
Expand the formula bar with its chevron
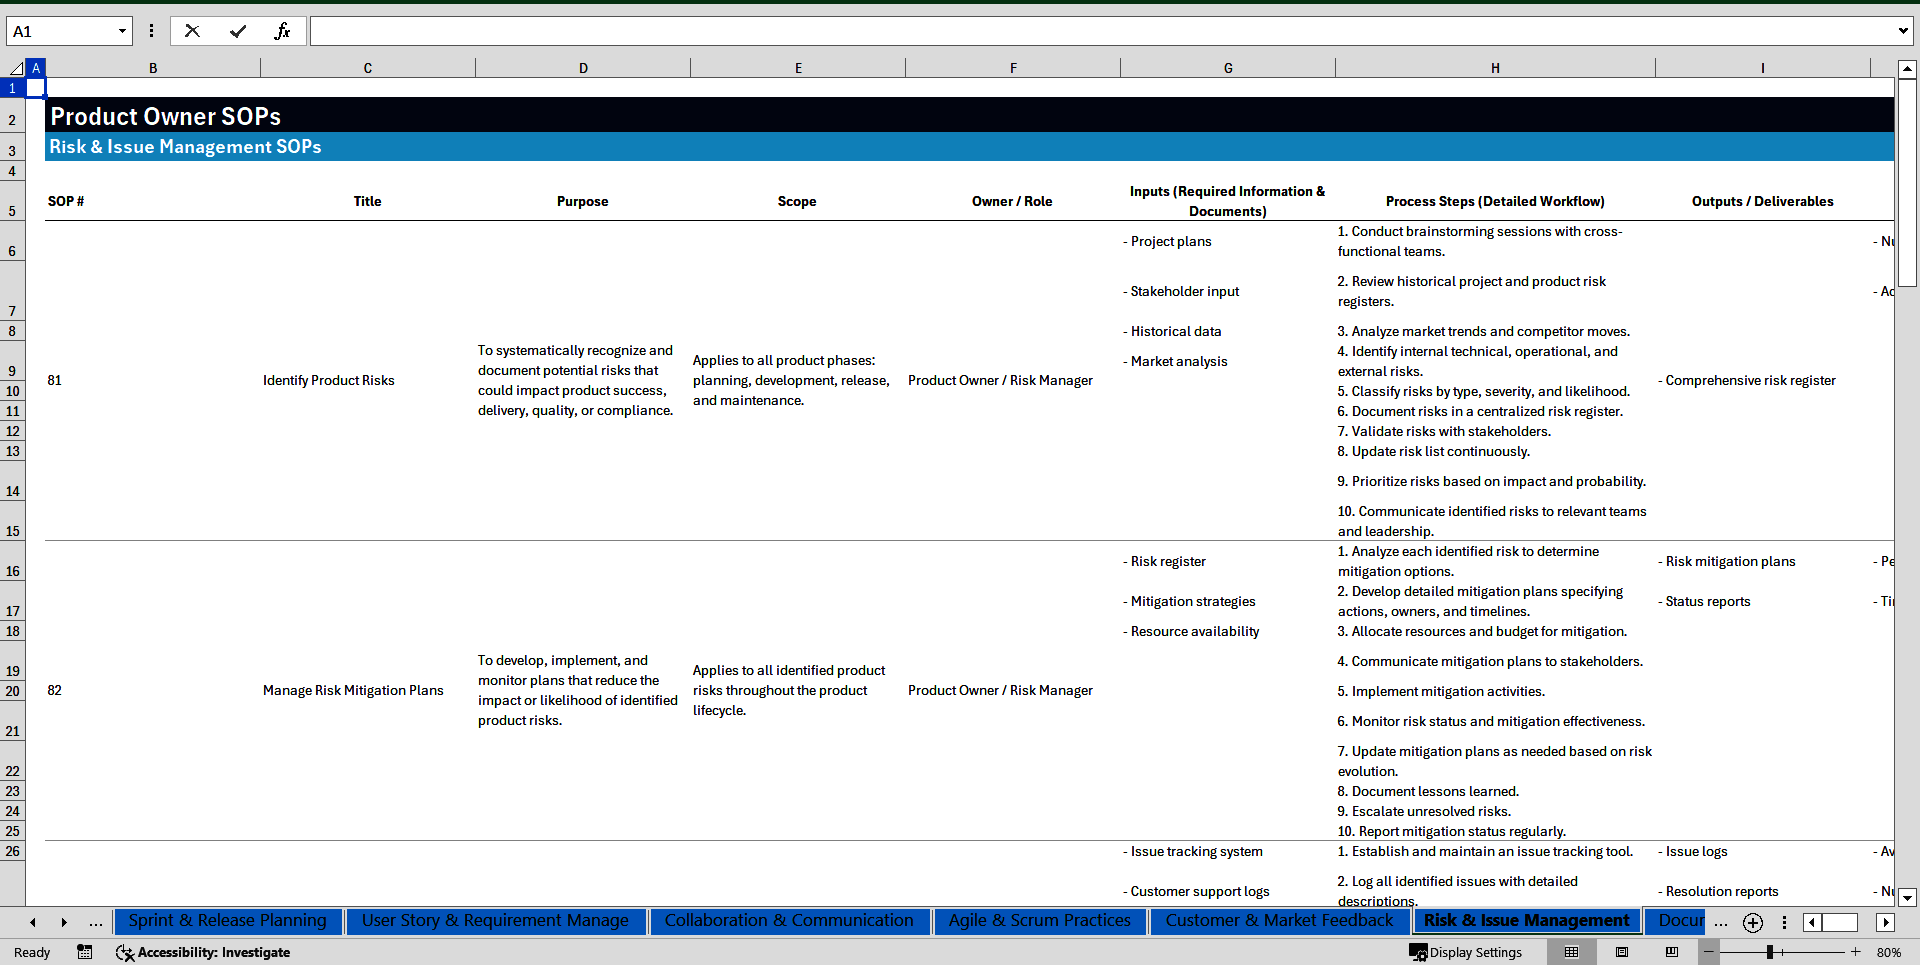[1903, 31]
